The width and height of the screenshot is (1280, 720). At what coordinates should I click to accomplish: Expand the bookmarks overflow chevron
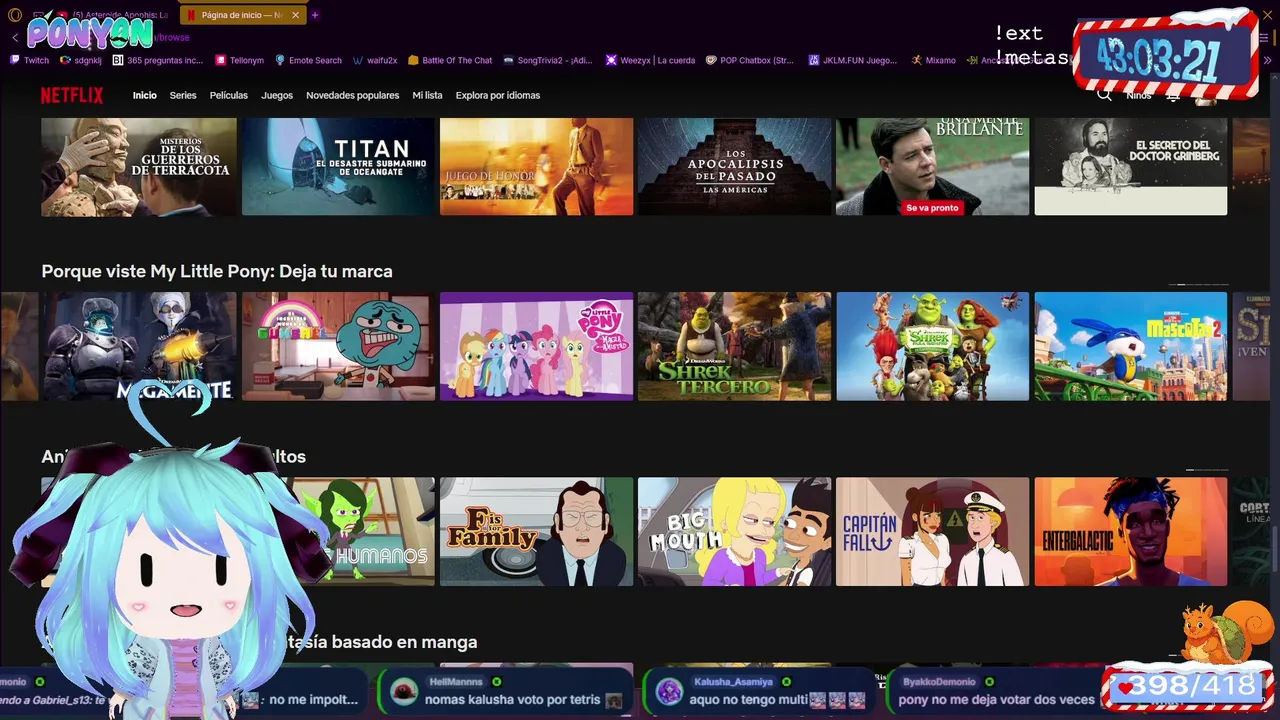[x=1268, y=60]
